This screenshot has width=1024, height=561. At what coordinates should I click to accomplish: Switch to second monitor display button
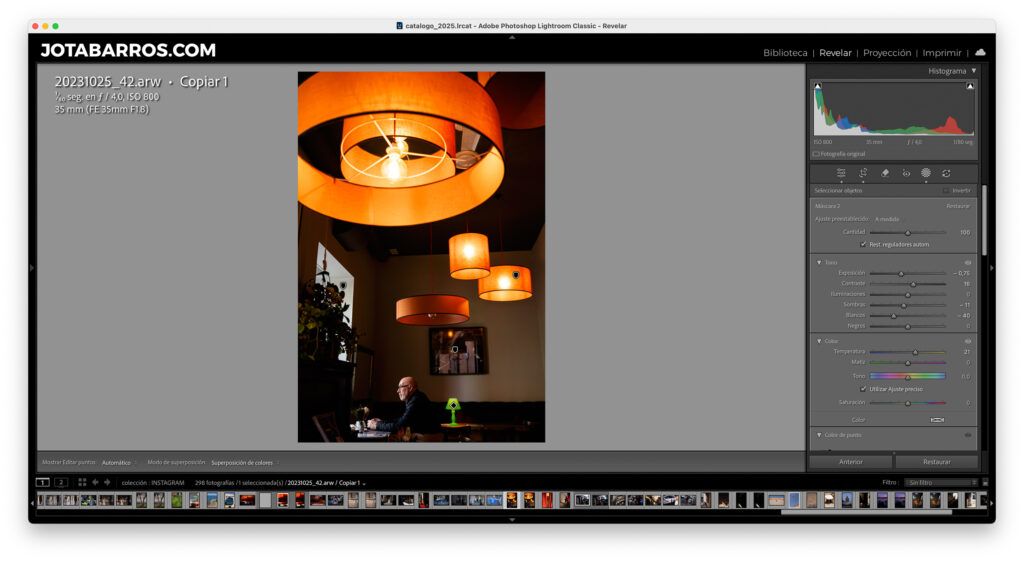click(x=61, y=483)
